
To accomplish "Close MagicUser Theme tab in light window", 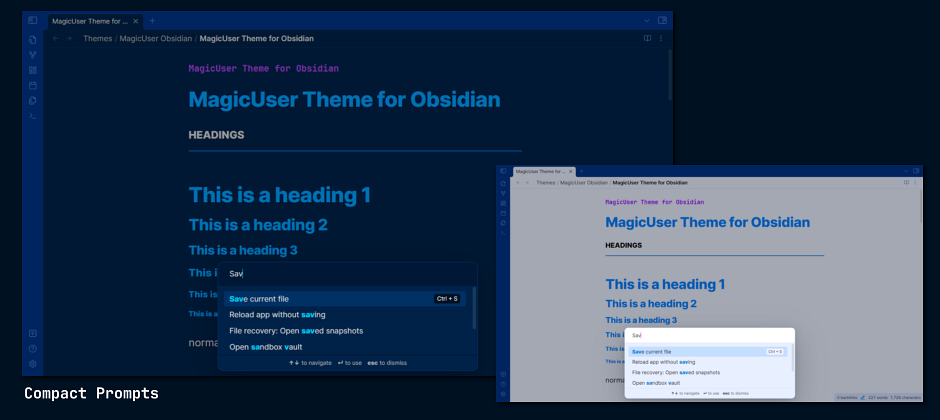I will point(571,171).
